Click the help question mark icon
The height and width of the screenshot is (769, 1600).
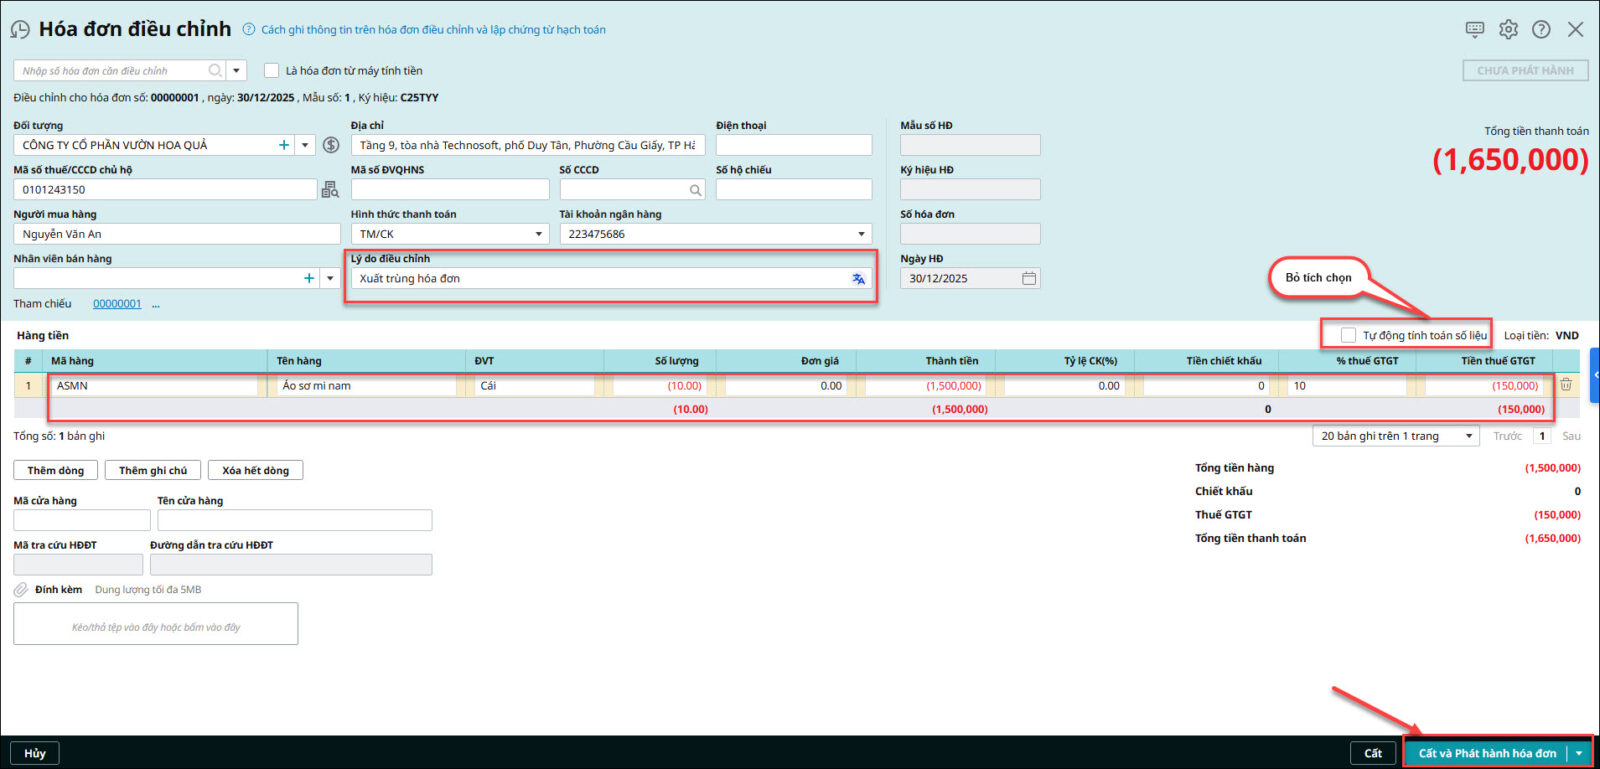pos(1541,30)
